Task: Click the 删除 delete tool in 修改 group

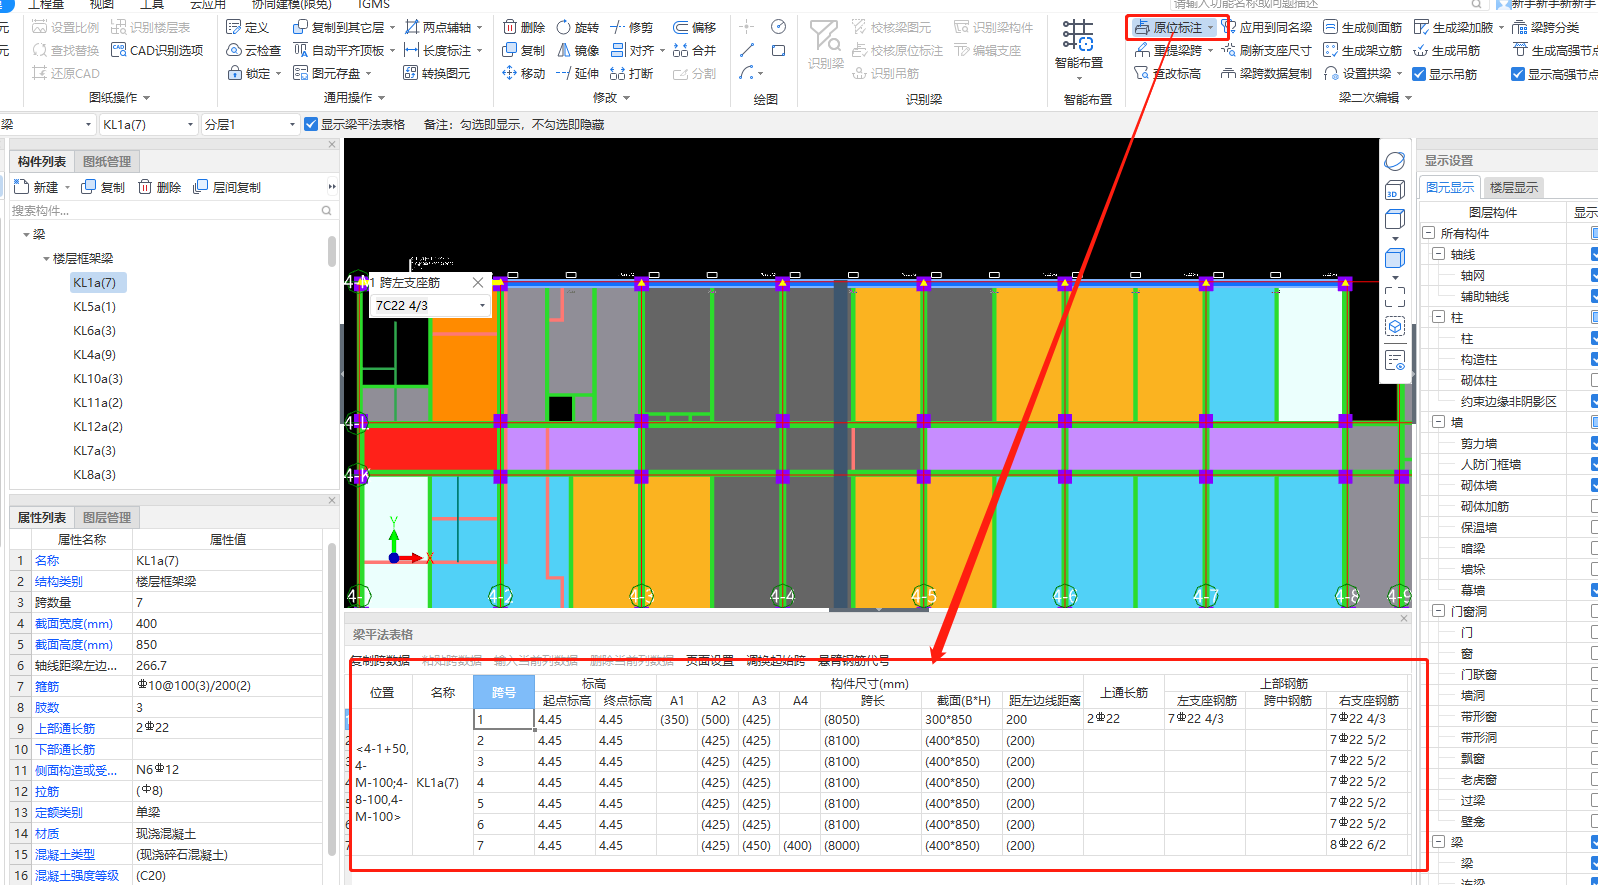Action: 524,27
